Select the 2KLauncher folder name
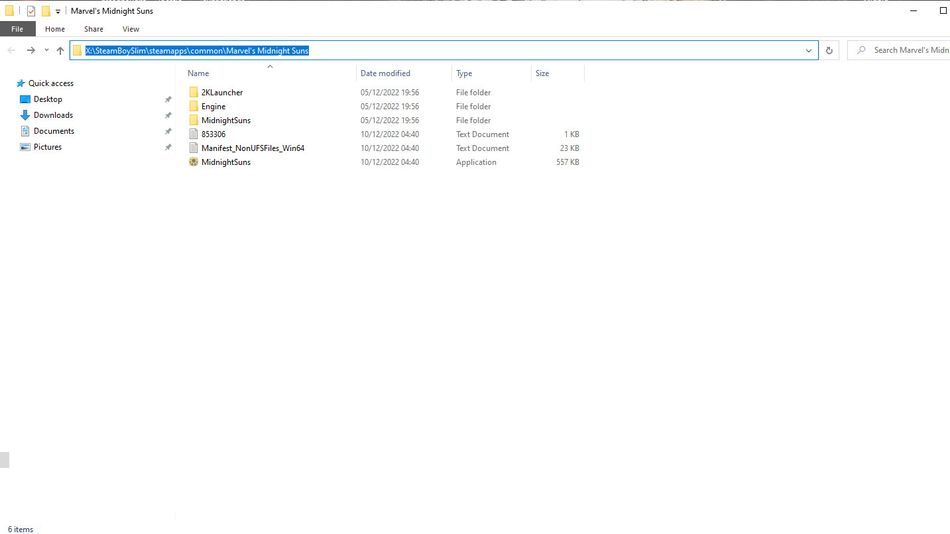Screen dimensions: 950x534 pos(222,92)
